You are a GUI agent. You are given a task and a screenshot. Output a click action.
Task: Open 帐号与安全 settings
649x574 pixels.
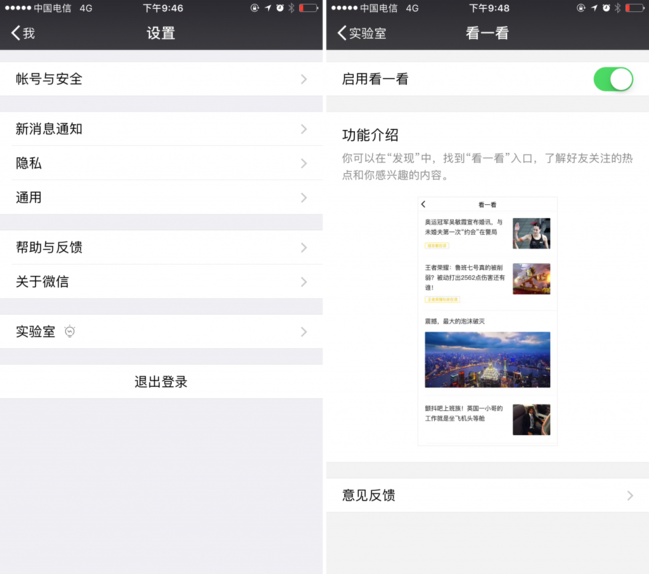point(161,79)
